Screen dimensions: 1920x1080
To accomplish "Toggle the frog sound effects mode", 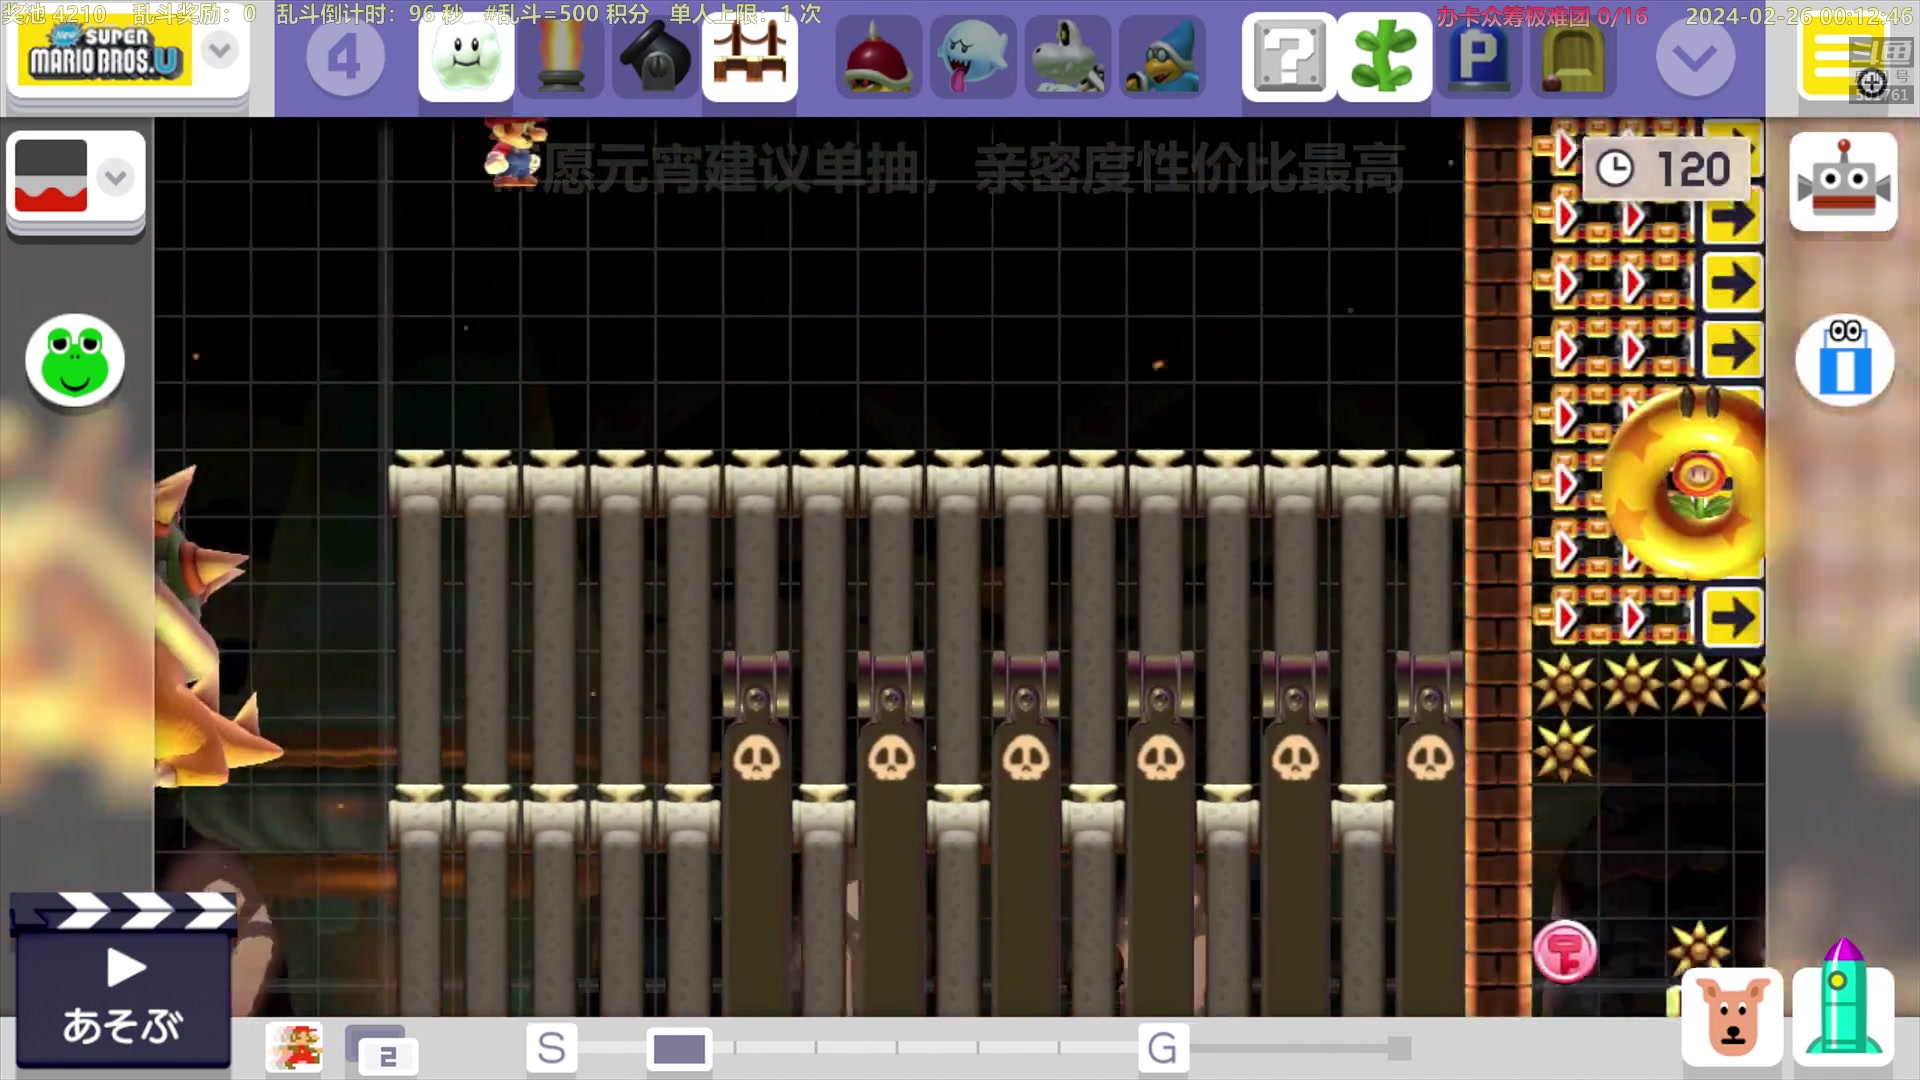I will (75, 360).
